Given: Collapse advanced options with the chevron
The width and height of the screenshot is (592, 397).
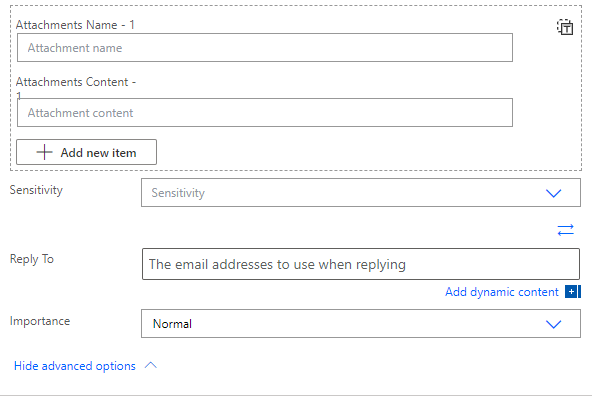Looking at the screenshot, I should (151, 365).
